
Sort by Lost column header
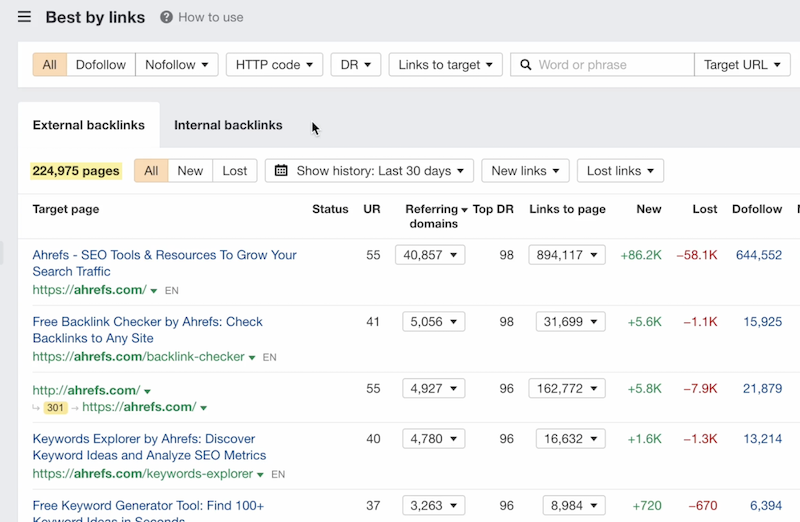click(705, 209)
